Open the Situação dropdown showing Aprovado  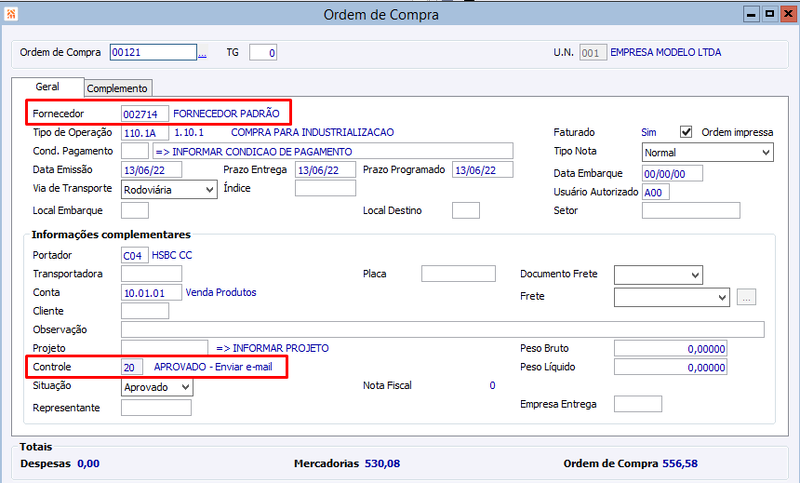pyautogui.click(x=157, y=387)
